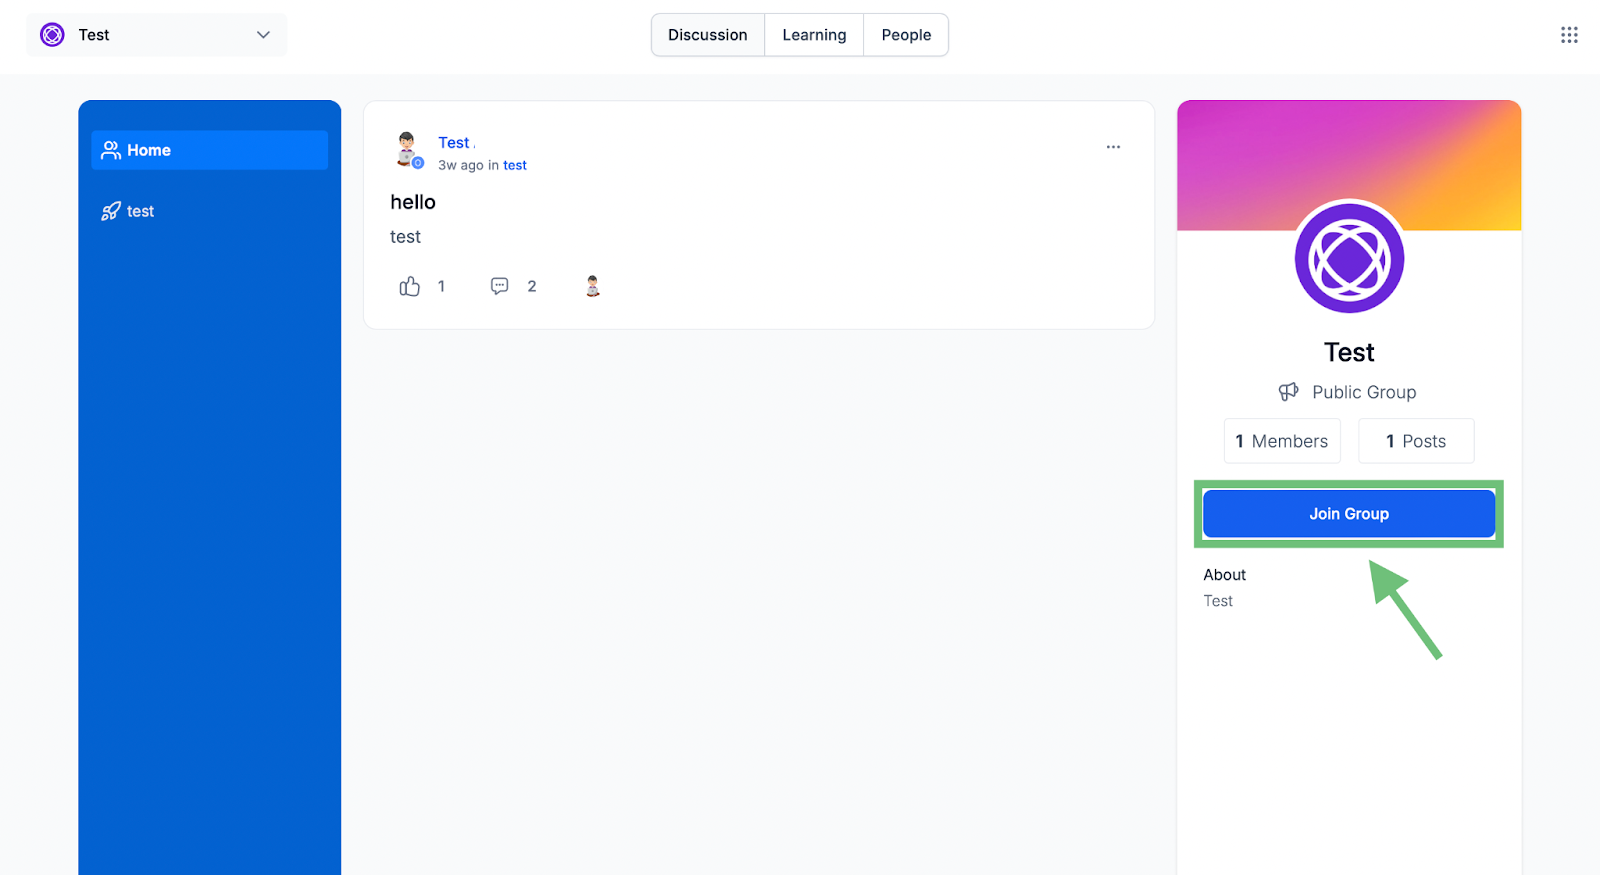Open the Learning tab
1600x875 pixels.
pyautogui.click(x=814, y=35)
